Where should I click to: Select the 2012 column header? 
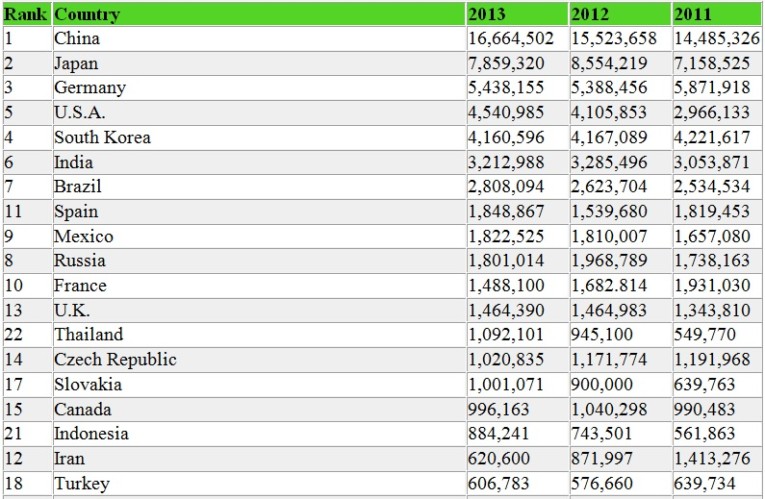[591, 14]
